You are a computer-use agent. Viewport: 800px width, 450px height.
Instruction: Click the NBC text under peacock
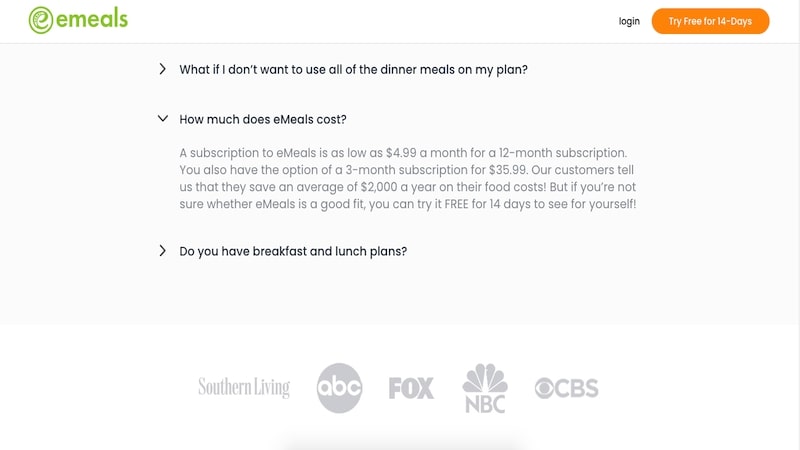(x=485, y=404)
